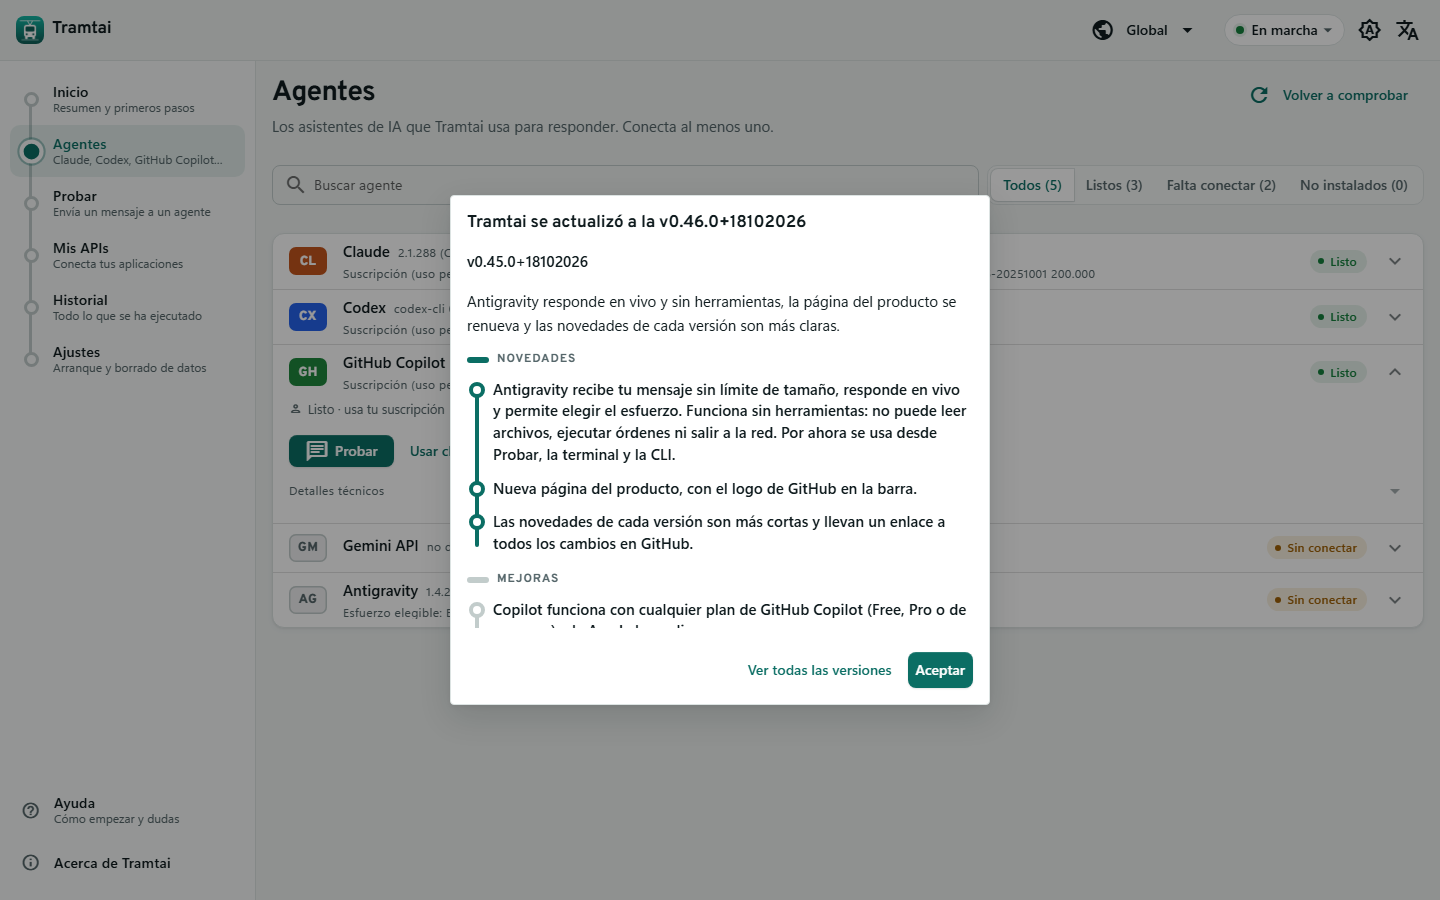Click the Sin conectar badge for Gemini API
This screenshot has width=1440, height=900.
(x=1316, y=548)
